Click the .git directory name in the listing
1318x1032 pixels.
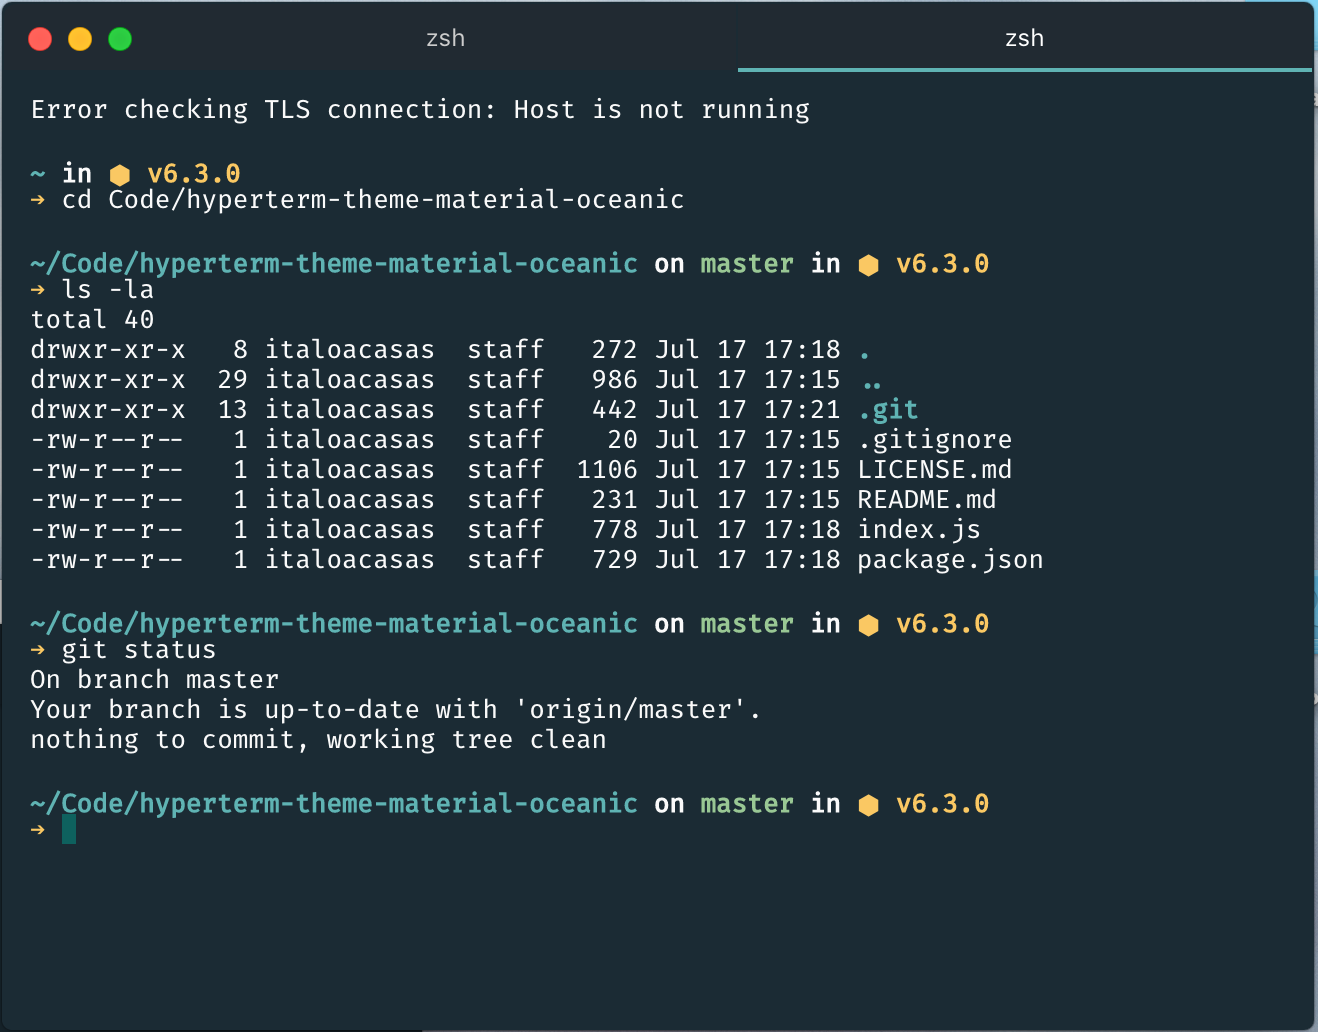pyautogui.click(x=888, y=410)
